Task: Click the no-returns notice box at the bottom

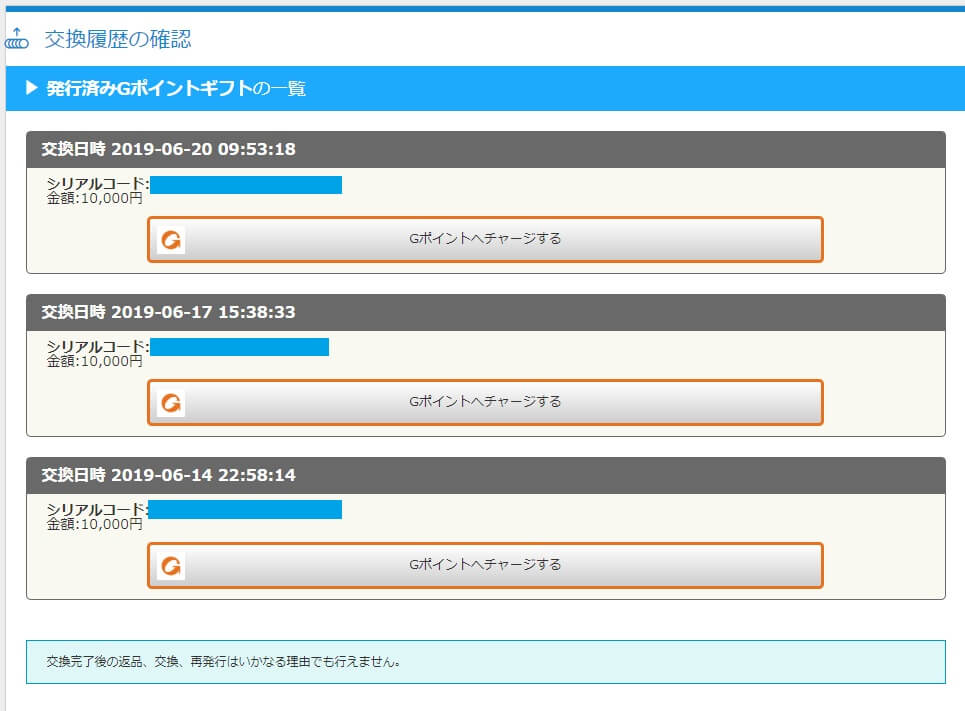Action: click(x=485, y=662)
